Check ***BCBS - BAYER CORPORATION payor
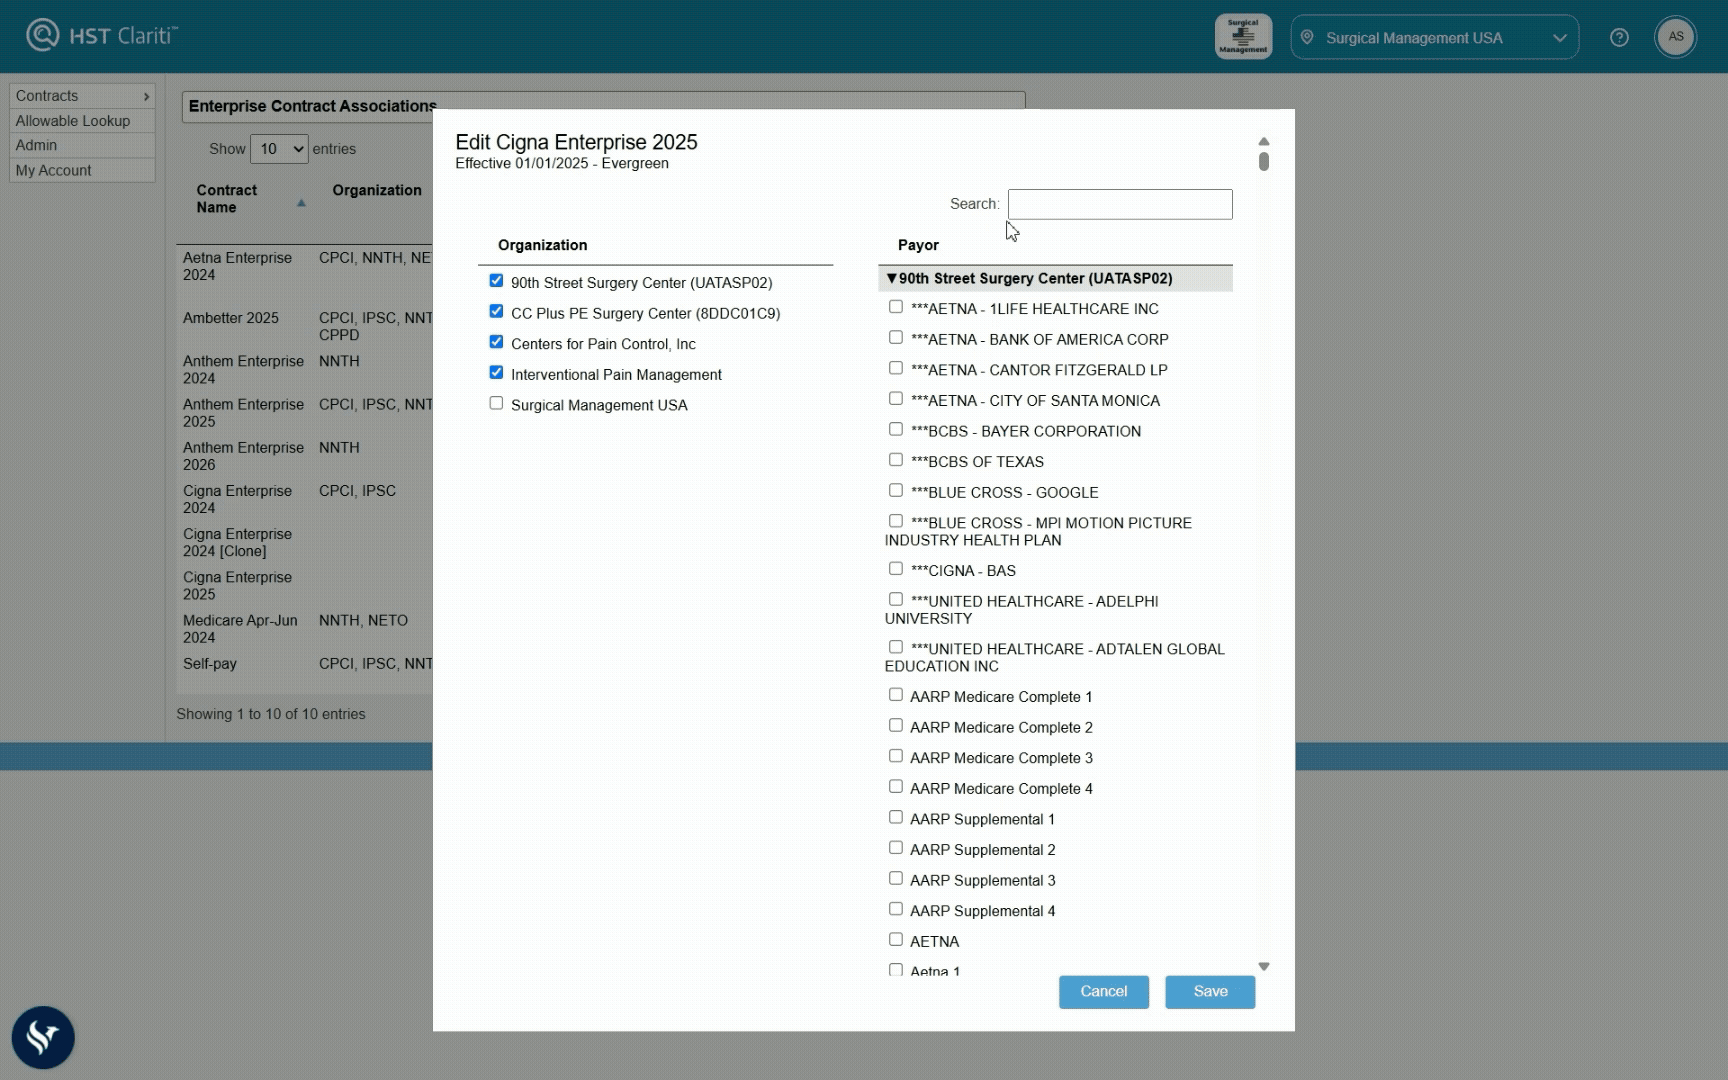The width and height of the screenshot is (1728, 1080). click(896, 430)
